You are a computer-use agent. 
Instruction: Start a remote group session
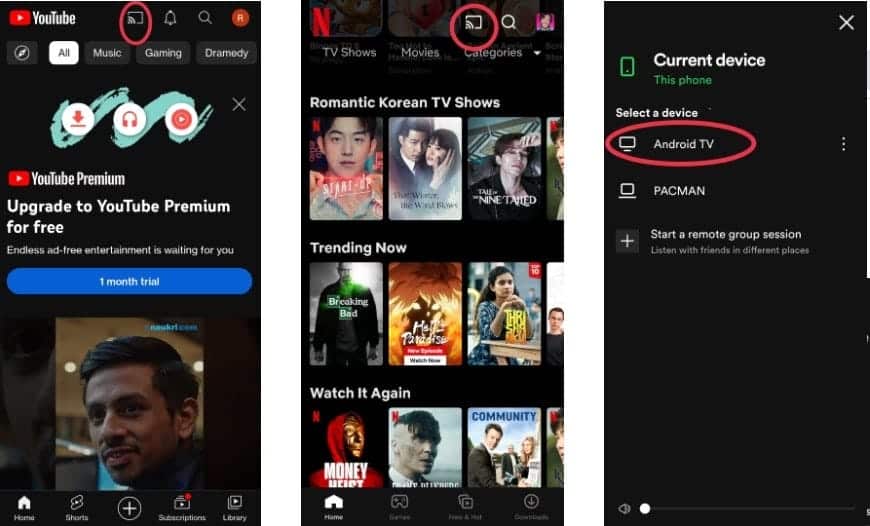pos(726,241)
